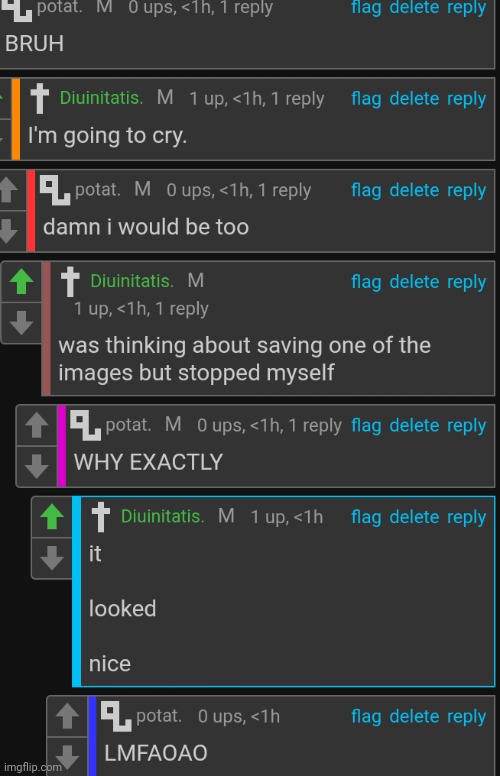Image resolution: width=500 pixels, height=776 pixels.
Task: Toggle green upvote on "it looked nice" comment
Action: (52, 517)
